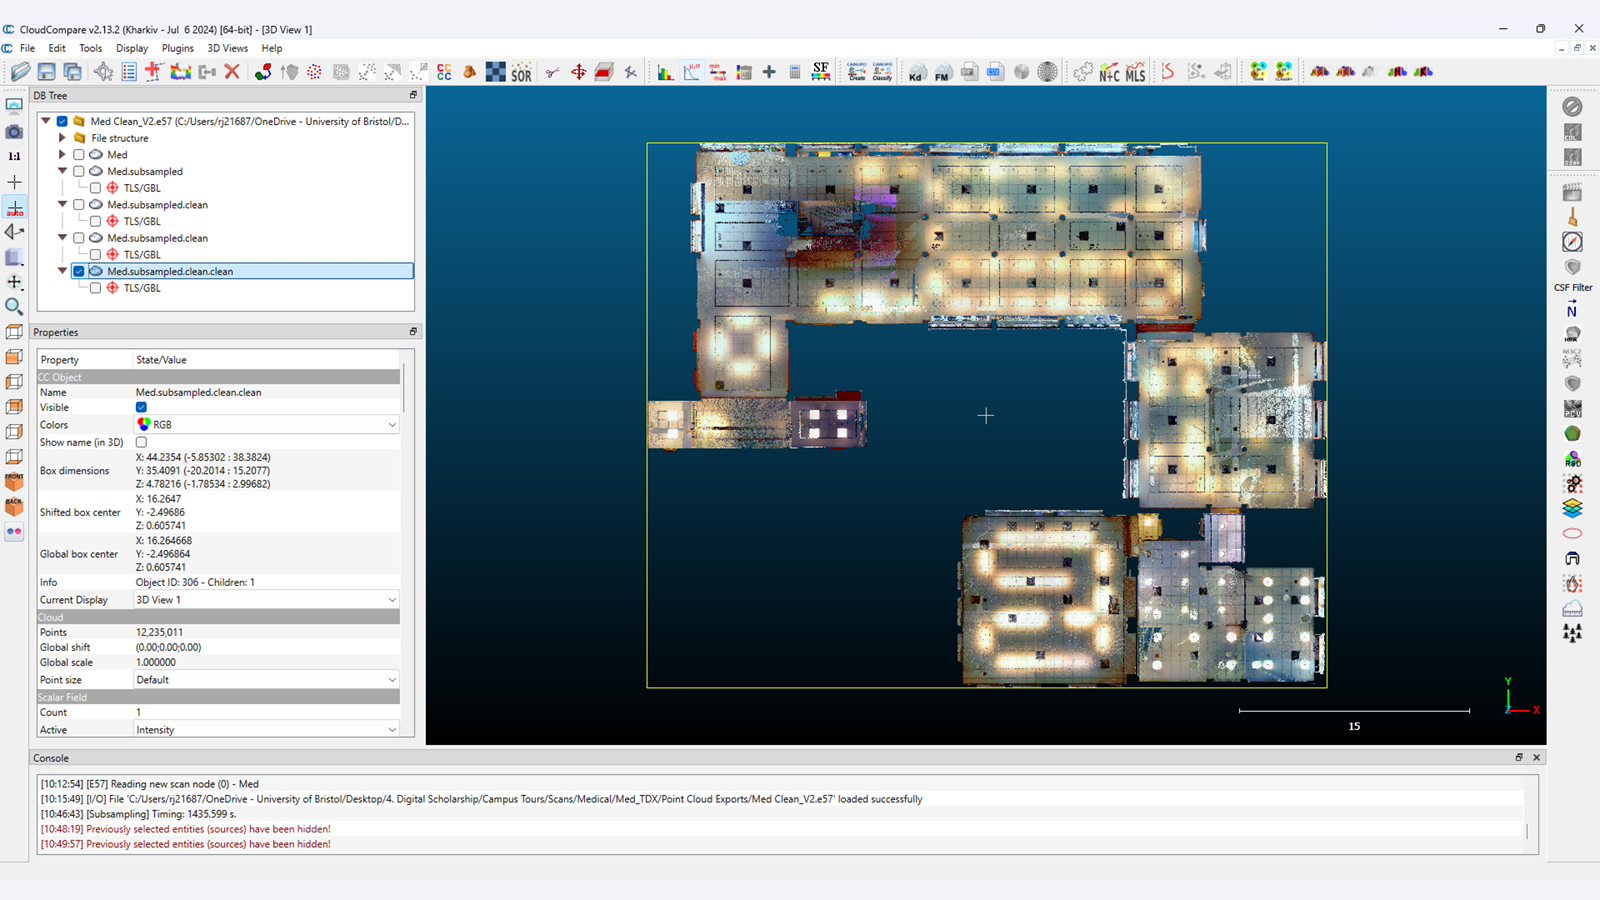Collapse the Med.subsampled node

coord(62,171)
